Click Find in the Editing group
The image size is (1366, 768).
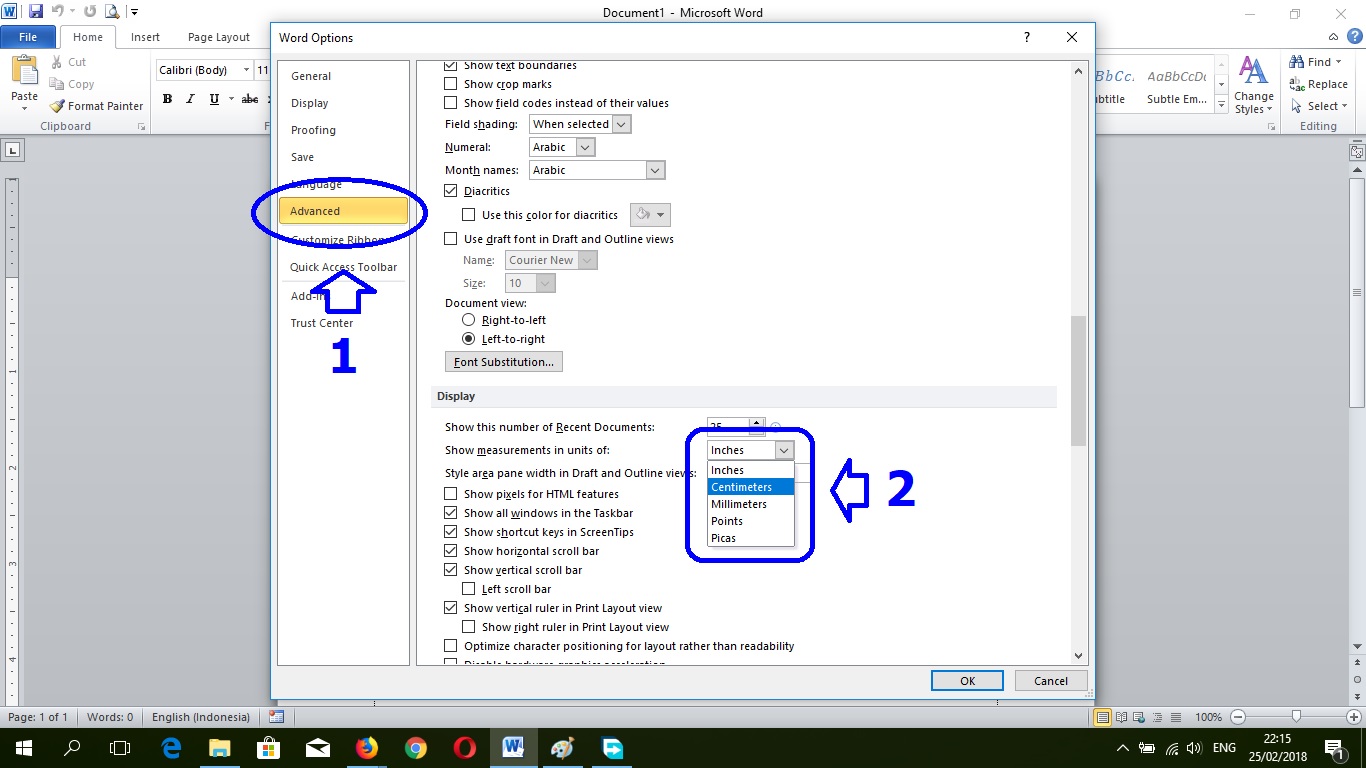pos(1315,61)
